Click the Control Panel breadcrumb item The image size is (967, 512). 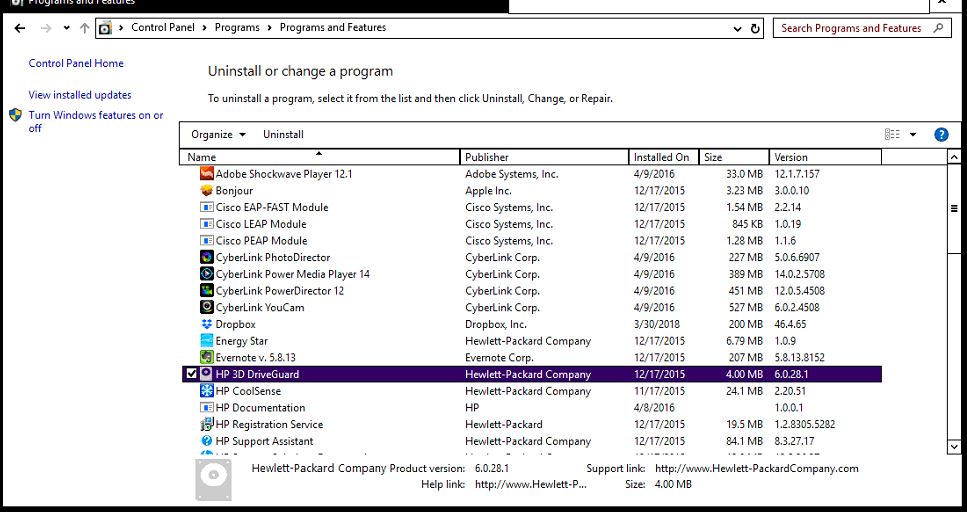coord(163,28)
